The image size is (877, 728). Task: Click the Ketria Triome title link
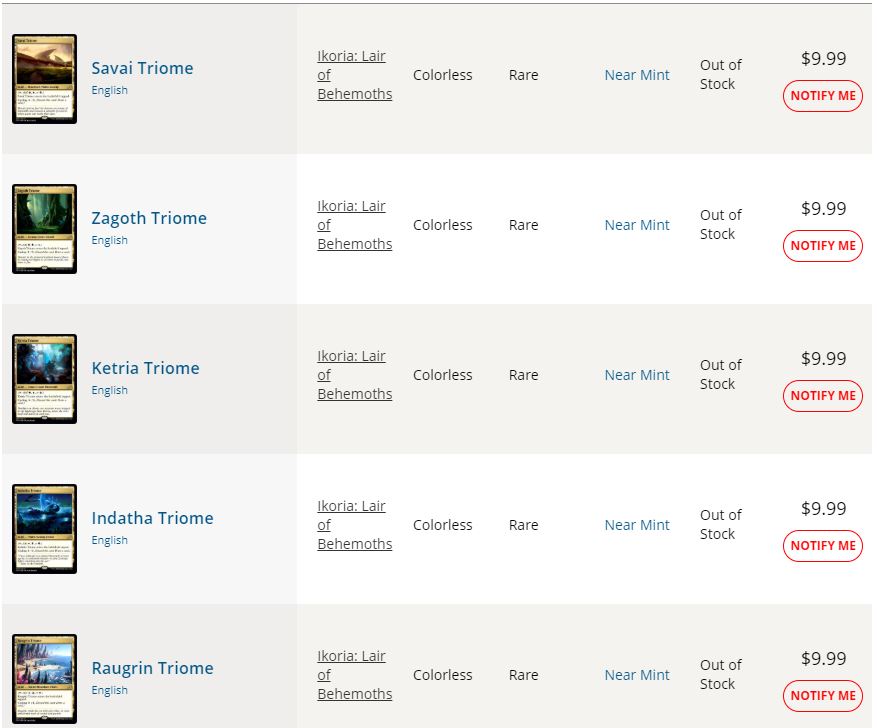pos(145,368)
